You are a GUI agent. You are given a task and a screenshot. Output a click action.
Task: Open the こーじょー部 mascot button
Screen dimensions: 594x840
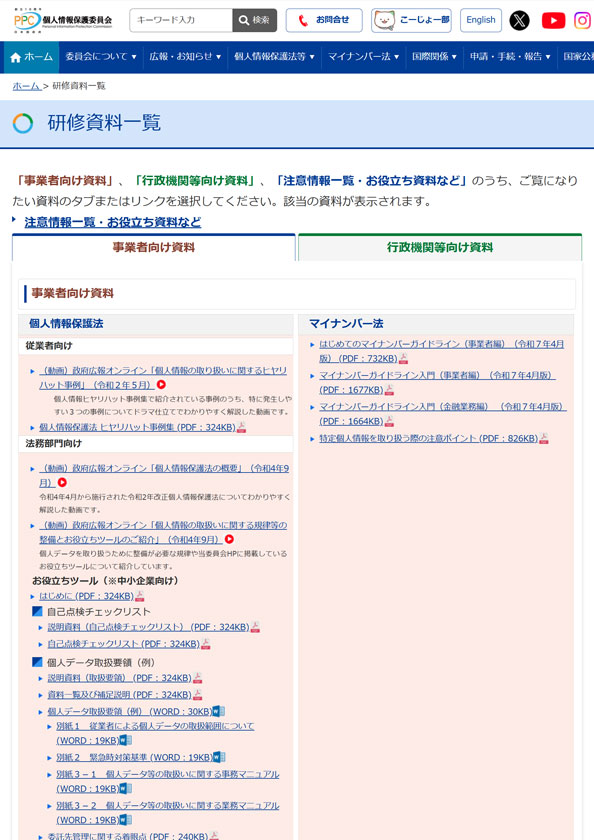coord(411,20)
